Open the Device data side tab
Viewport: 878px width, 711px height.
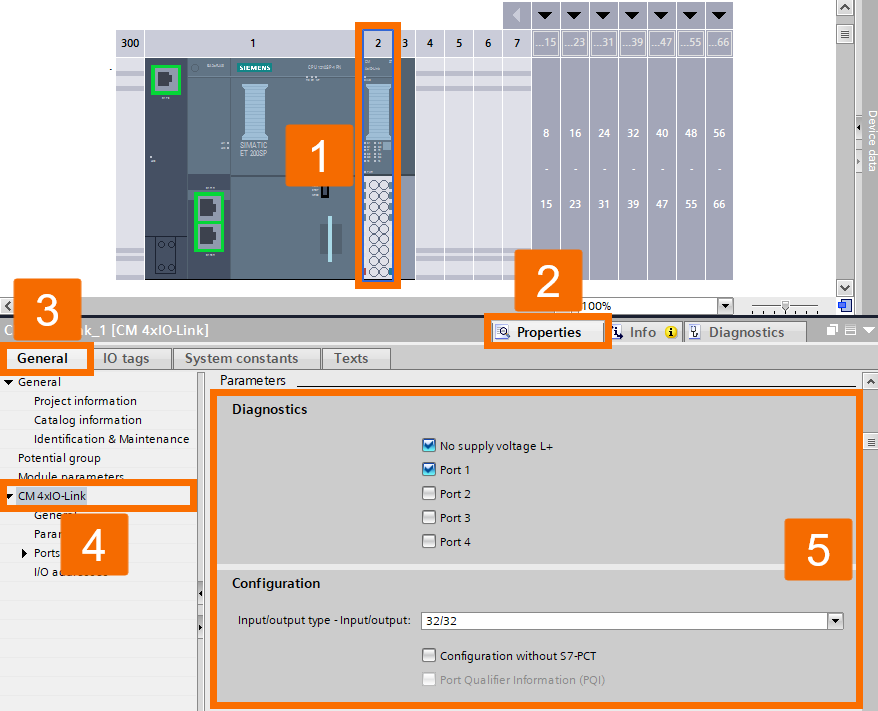click(x=871, y=140)
